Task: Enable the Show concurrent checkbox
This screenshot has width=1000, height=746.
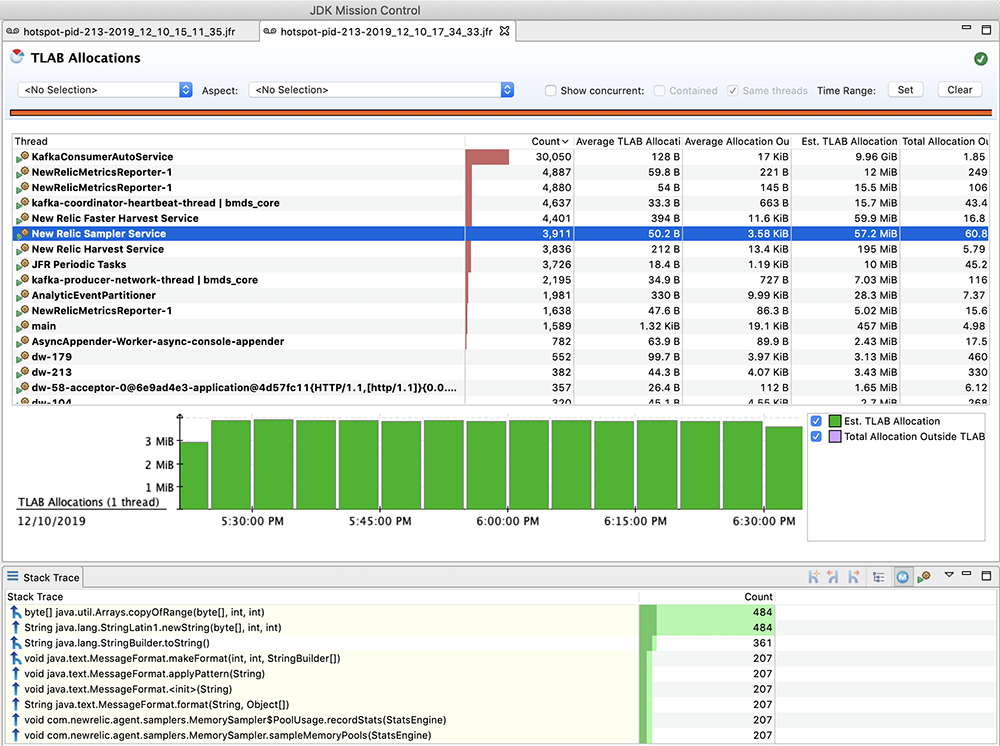Action: coord(550,90)
